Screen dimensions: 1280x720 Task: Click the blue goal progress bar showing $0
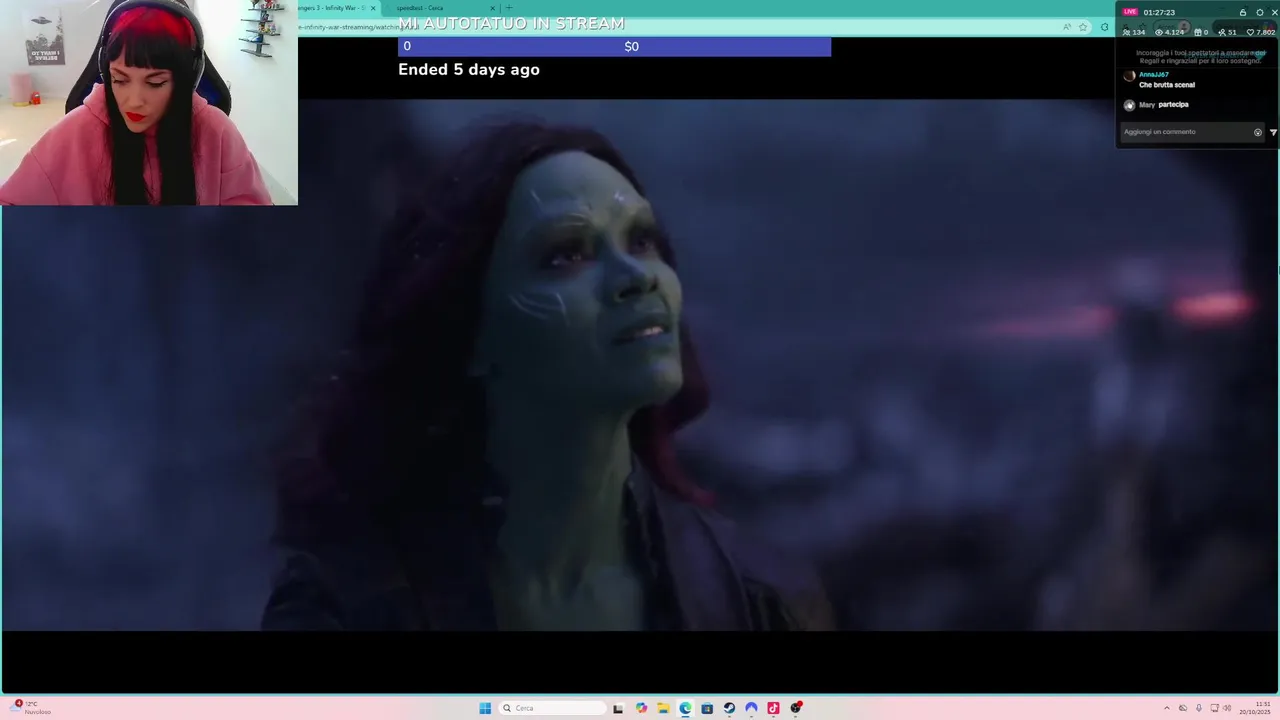614,46
